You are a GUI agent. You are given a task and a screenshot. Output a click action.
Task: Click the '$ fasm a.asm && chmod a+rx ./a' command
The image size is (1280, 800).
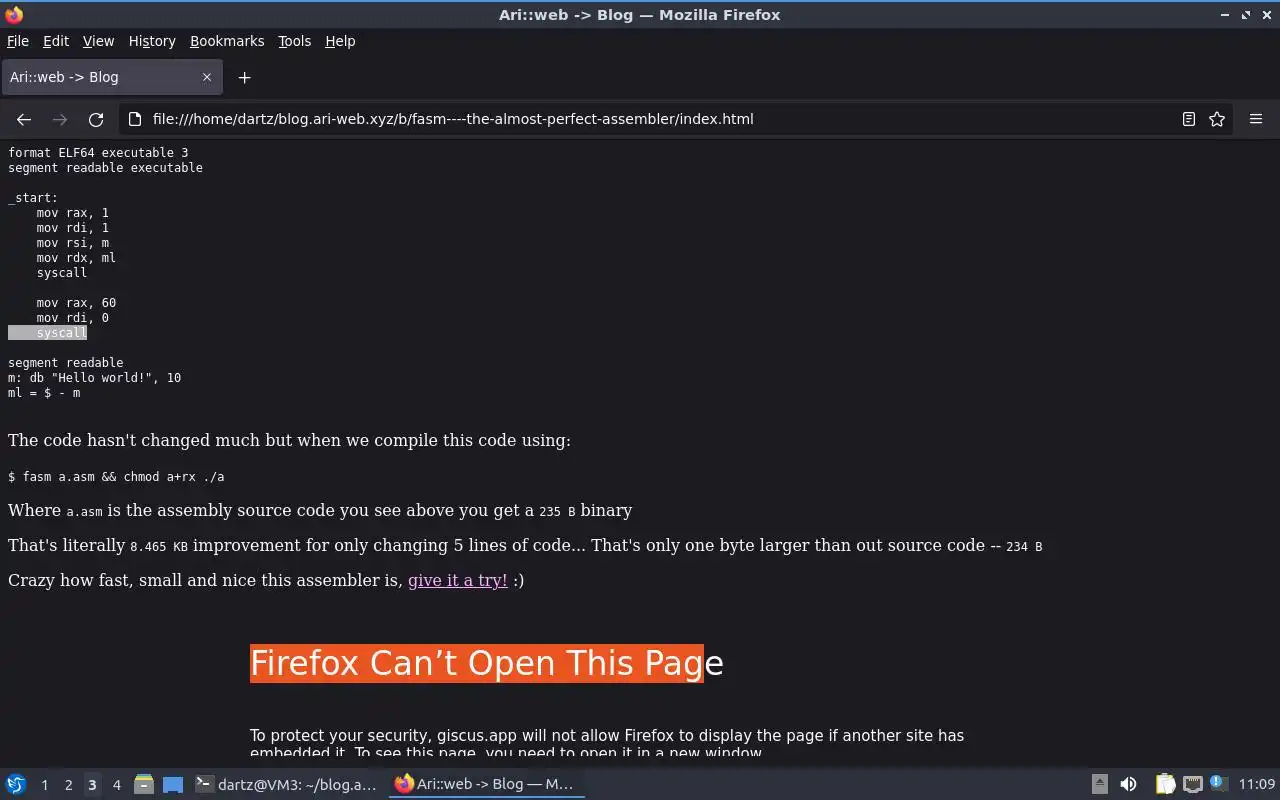pos(116,477)
